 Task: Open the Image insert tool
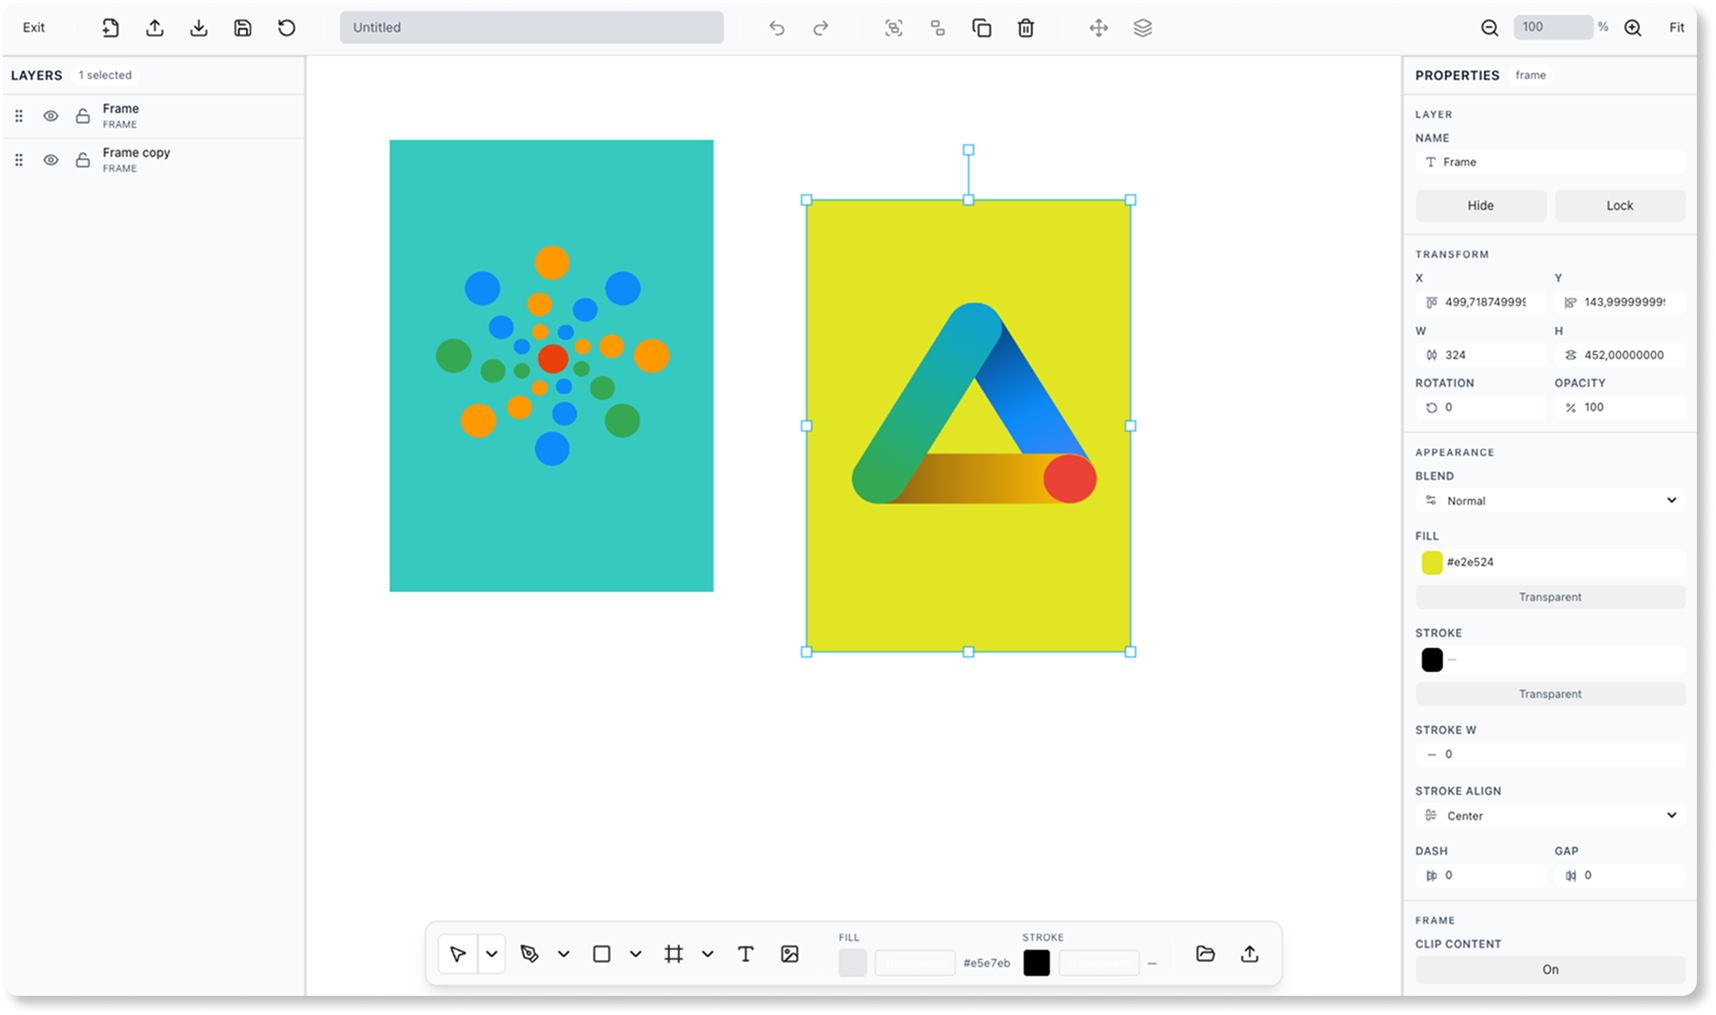[x=790, y=953]
